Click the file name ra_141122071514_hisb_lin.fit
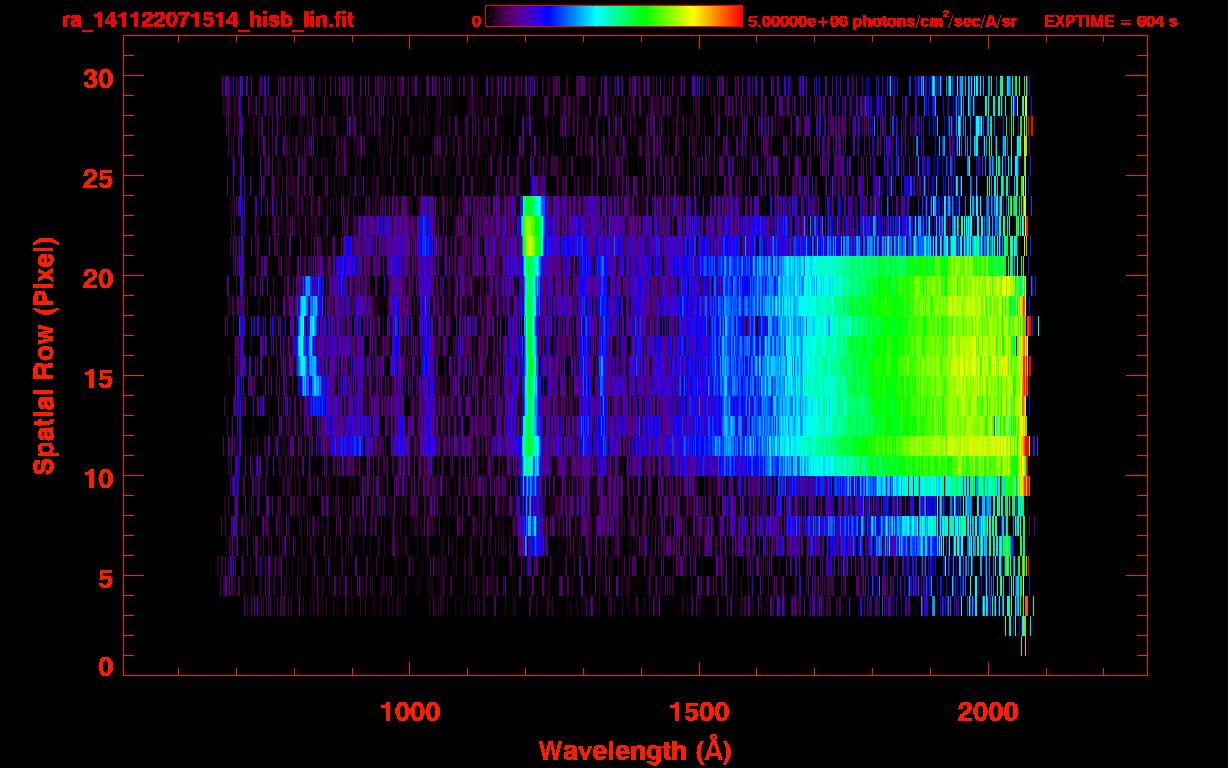Image resolution: width=1228 pixels, height=768 pixels. pyautogui.click(x=207, y=20)
